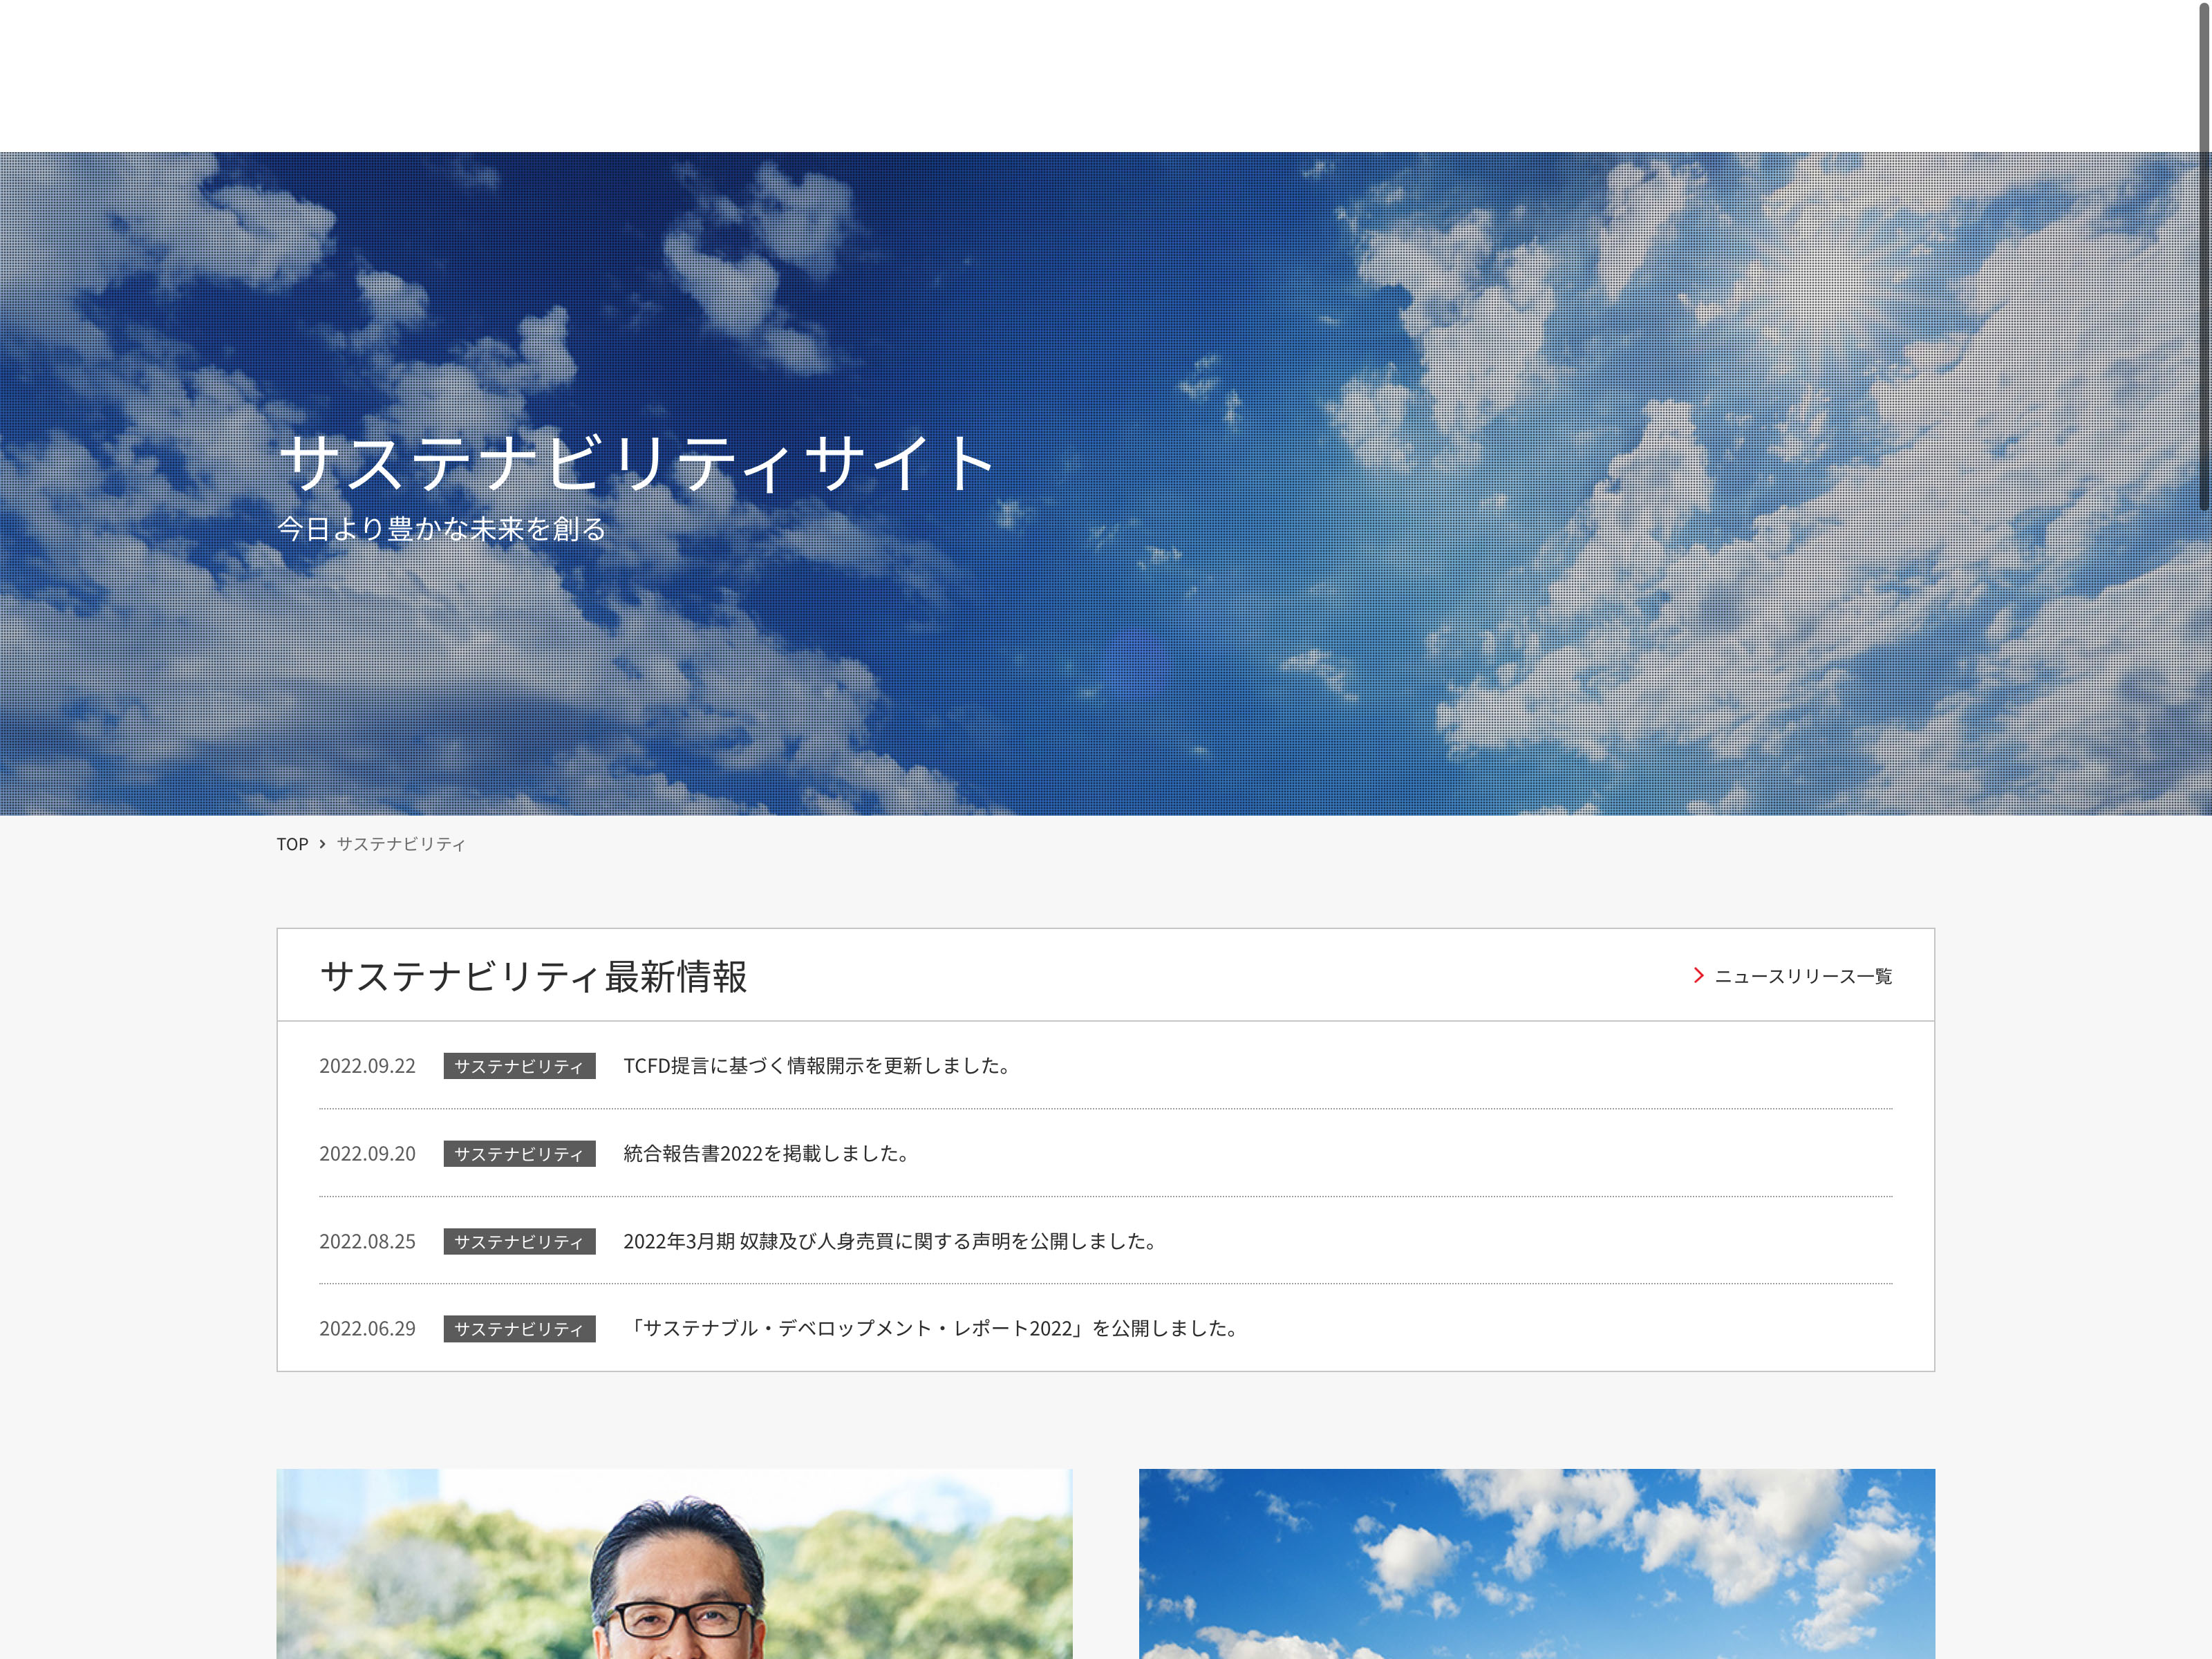Open the thumbnail of the man with glasses
This screenshot has height=1659, width=2212.
coord(674,1563)
